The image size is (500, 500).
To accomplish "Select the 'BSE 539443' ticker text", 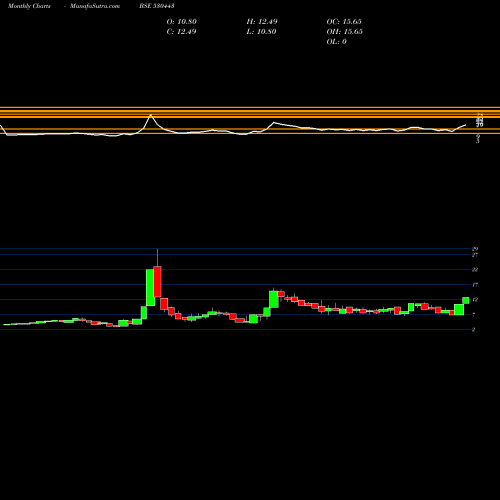I will coord(157,6).
